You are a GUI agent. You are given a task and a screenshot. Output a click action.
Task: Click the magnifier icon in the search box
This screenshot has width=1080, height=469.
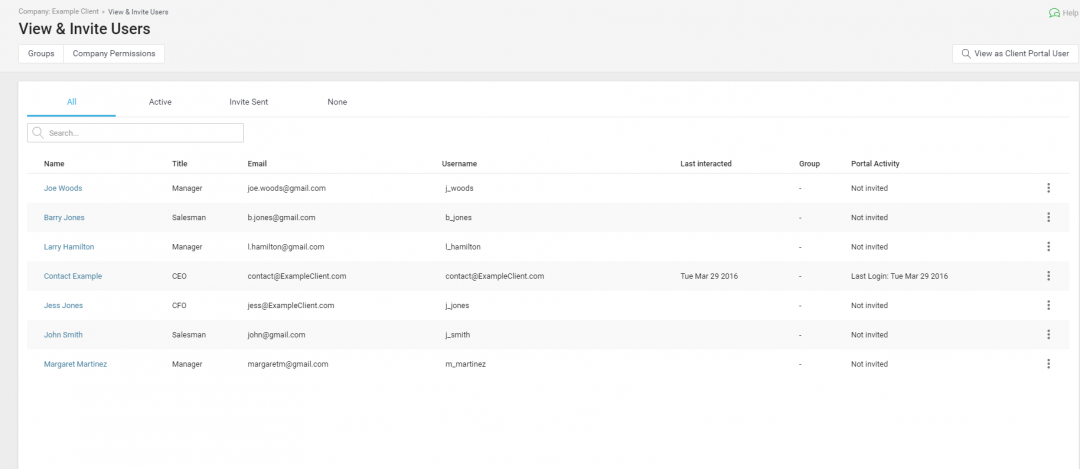tap(38, 133)
